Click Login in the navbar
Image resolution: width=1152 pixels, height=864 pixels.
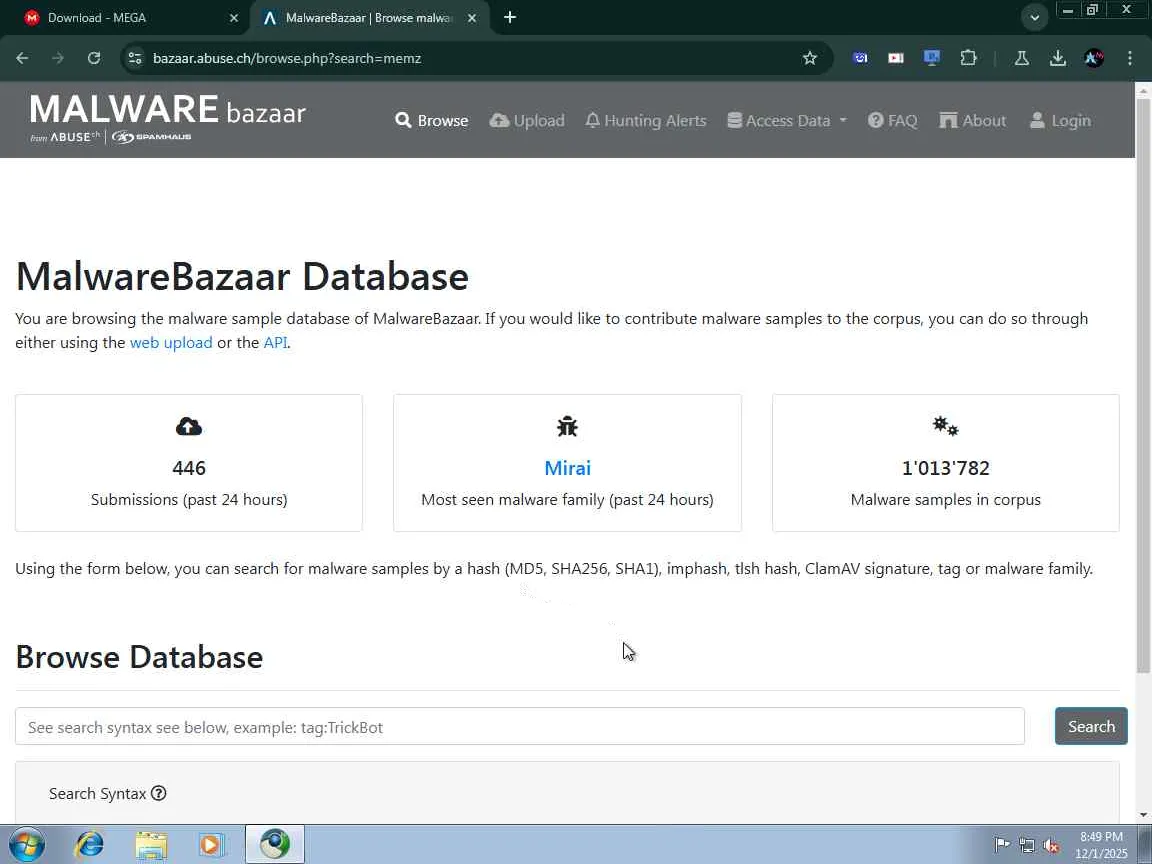(x=1060, y=120)
